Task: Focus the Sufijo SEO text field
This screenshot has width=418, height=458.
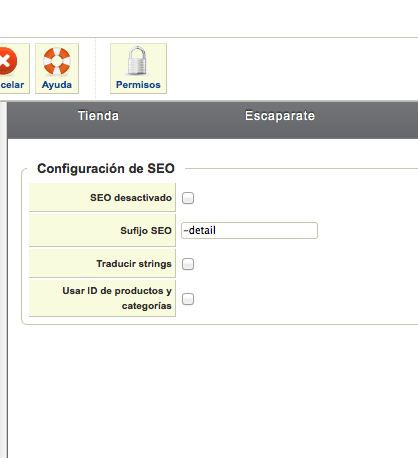Action: (x=249, y=230)
